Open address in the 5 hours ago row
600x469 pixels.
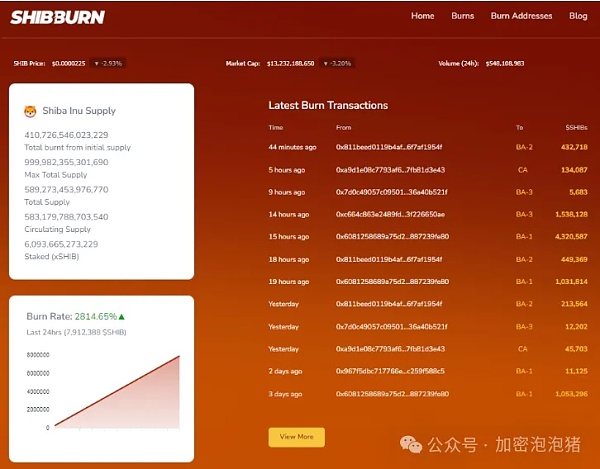coord(390,170)
